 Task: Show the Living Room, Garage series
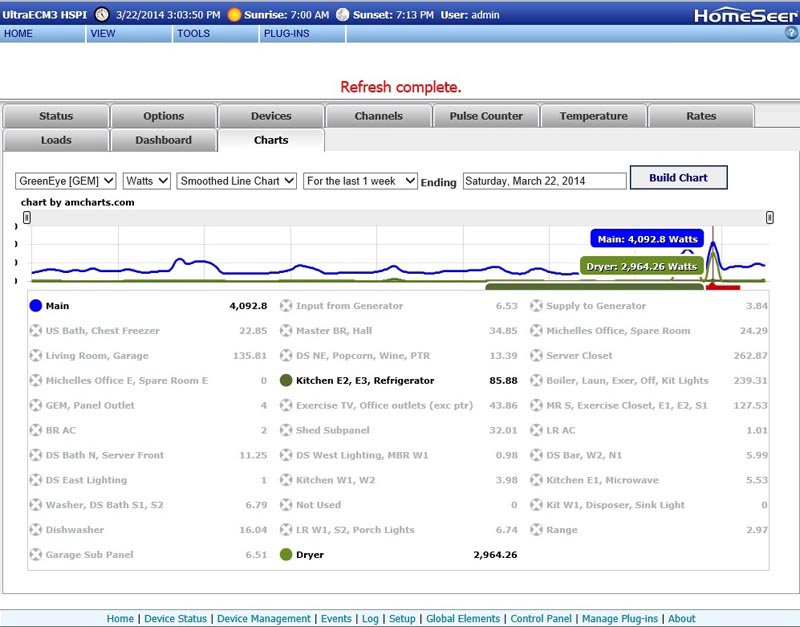(x=36, y=356)
